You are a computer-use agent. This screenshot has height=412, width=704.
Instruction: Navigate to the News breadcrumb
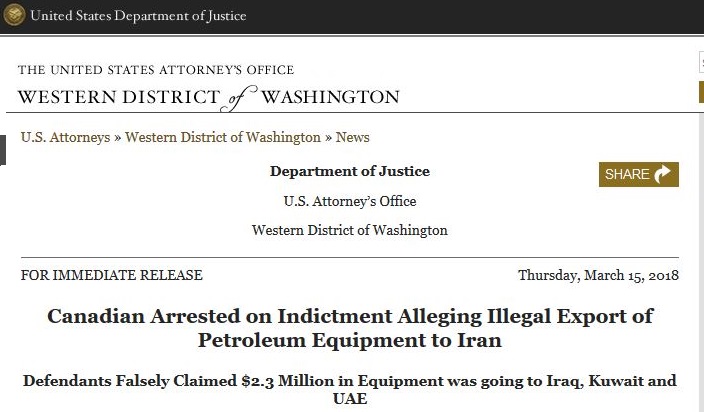(x=352, y=137)
